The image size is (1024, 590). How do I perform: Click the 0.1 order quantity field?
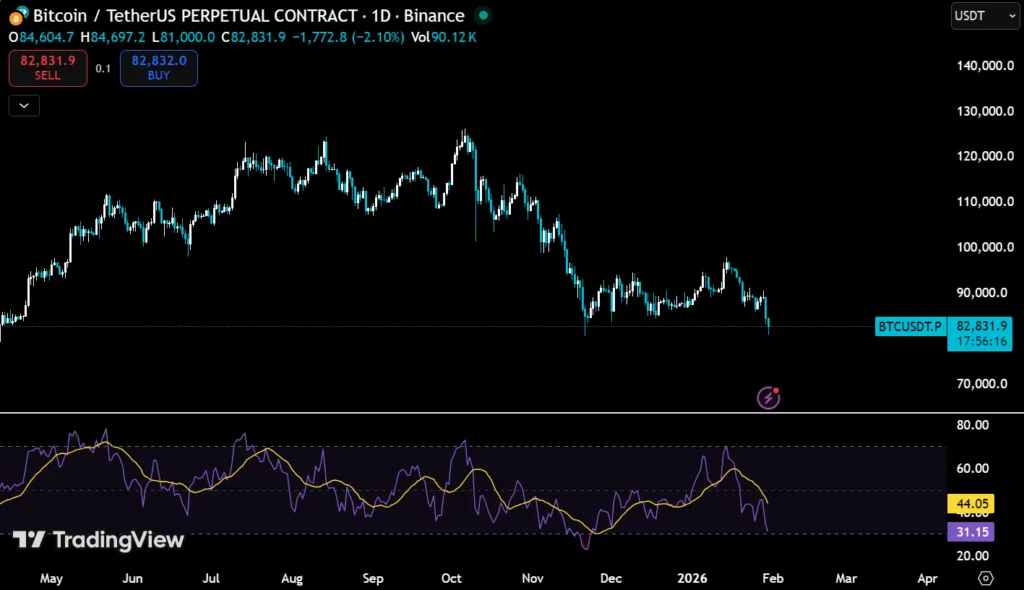101,68
